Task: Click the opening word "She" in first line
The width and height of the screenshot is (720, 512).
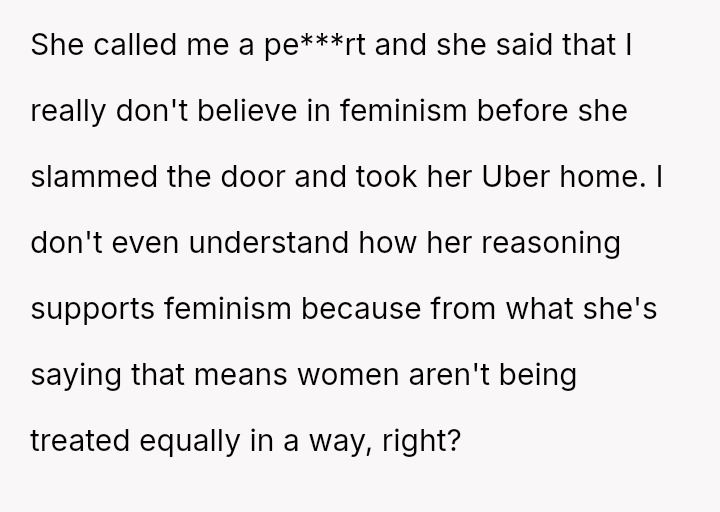Action: point(57,45)
